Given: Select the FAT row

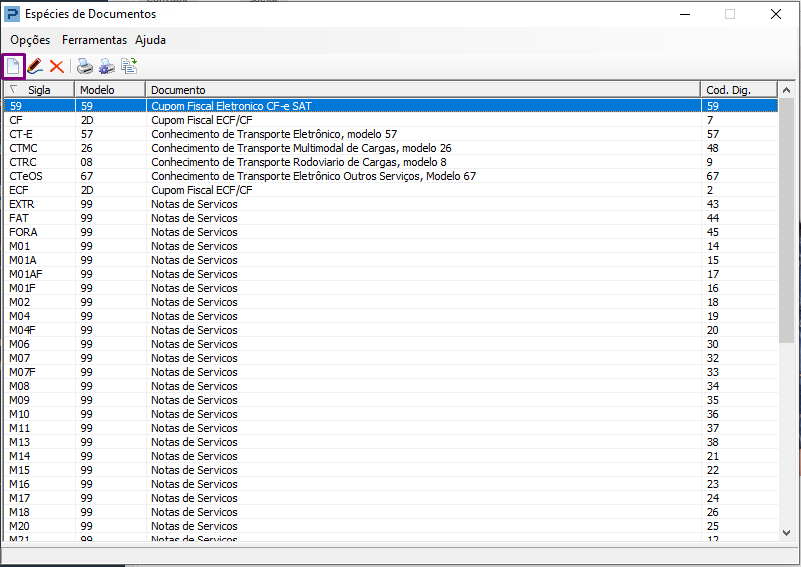Looking at the screenshot, I should pos(391,218).
